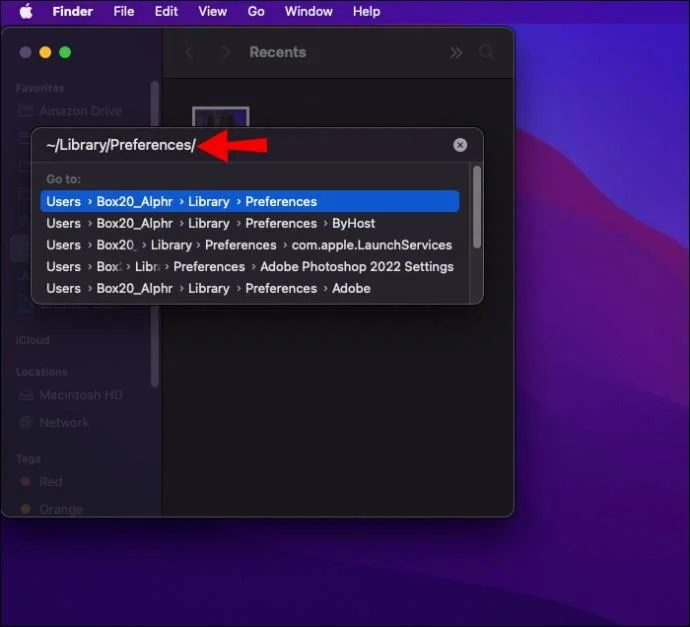690x627 pixels.
Task: Open the Go menu
Action: [x=256, y=11]
